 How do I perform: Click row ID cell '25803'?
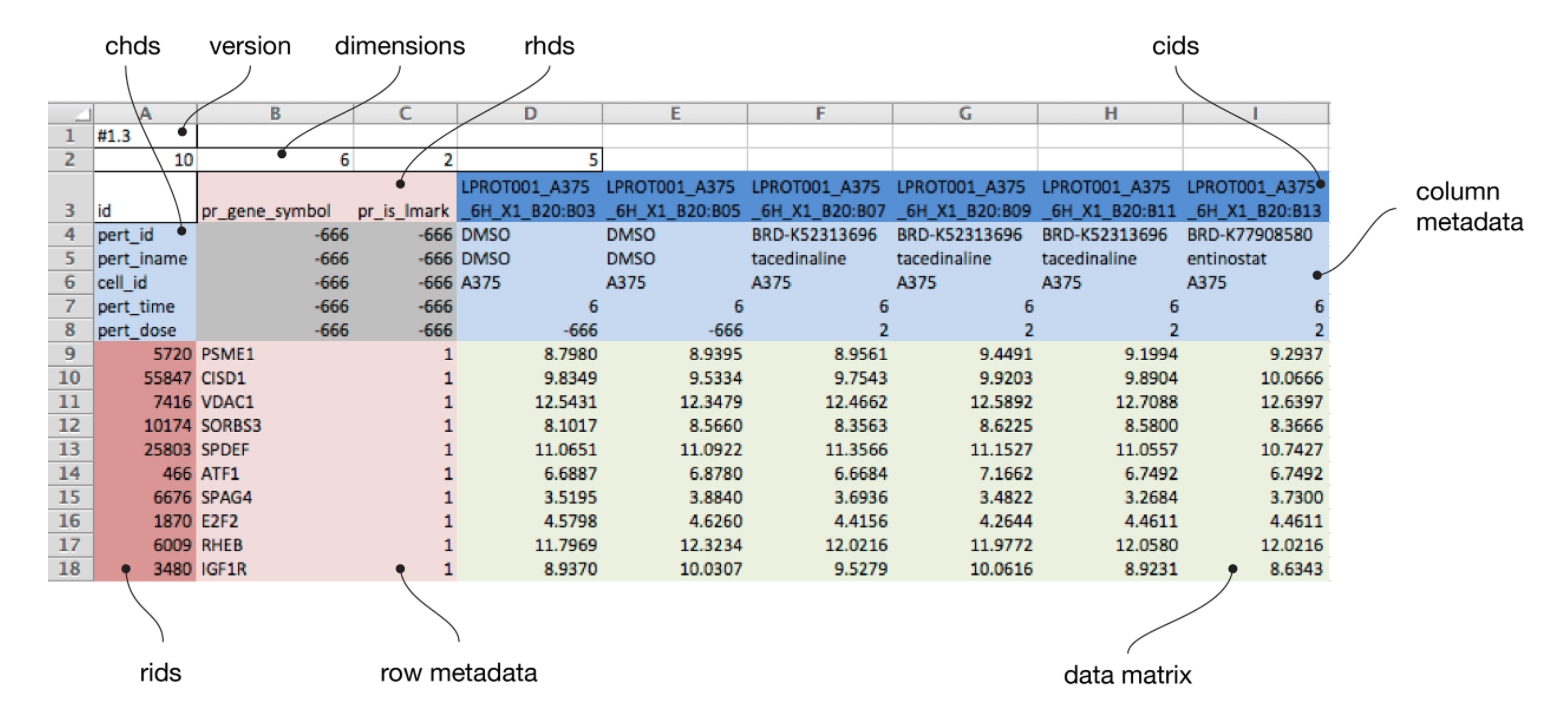click(x=145, y=448)
